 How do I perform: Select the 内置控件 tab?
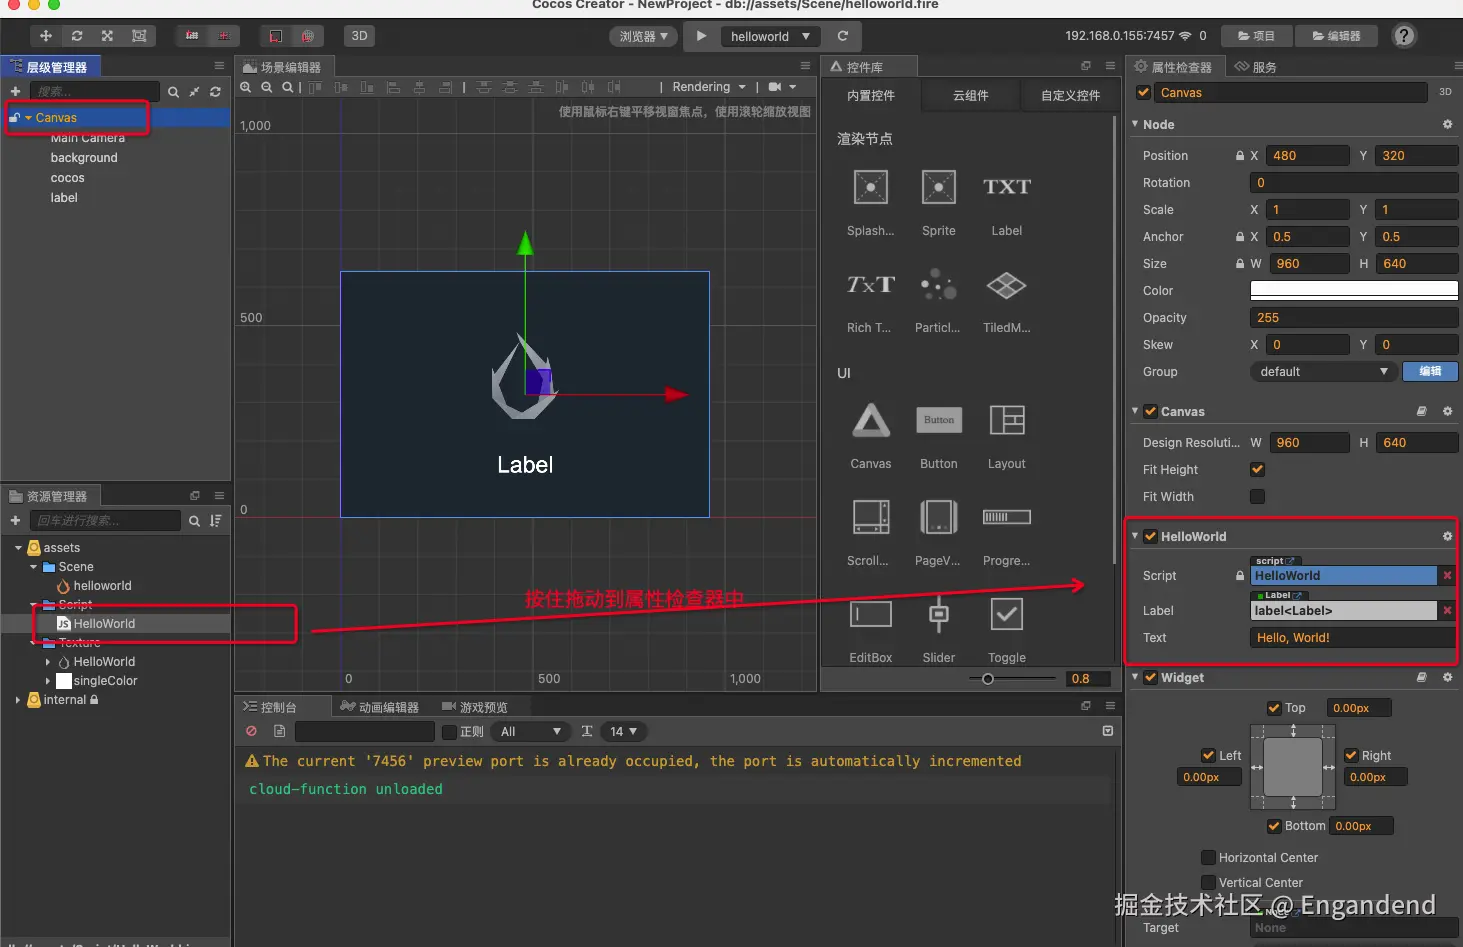coord(871,96)
